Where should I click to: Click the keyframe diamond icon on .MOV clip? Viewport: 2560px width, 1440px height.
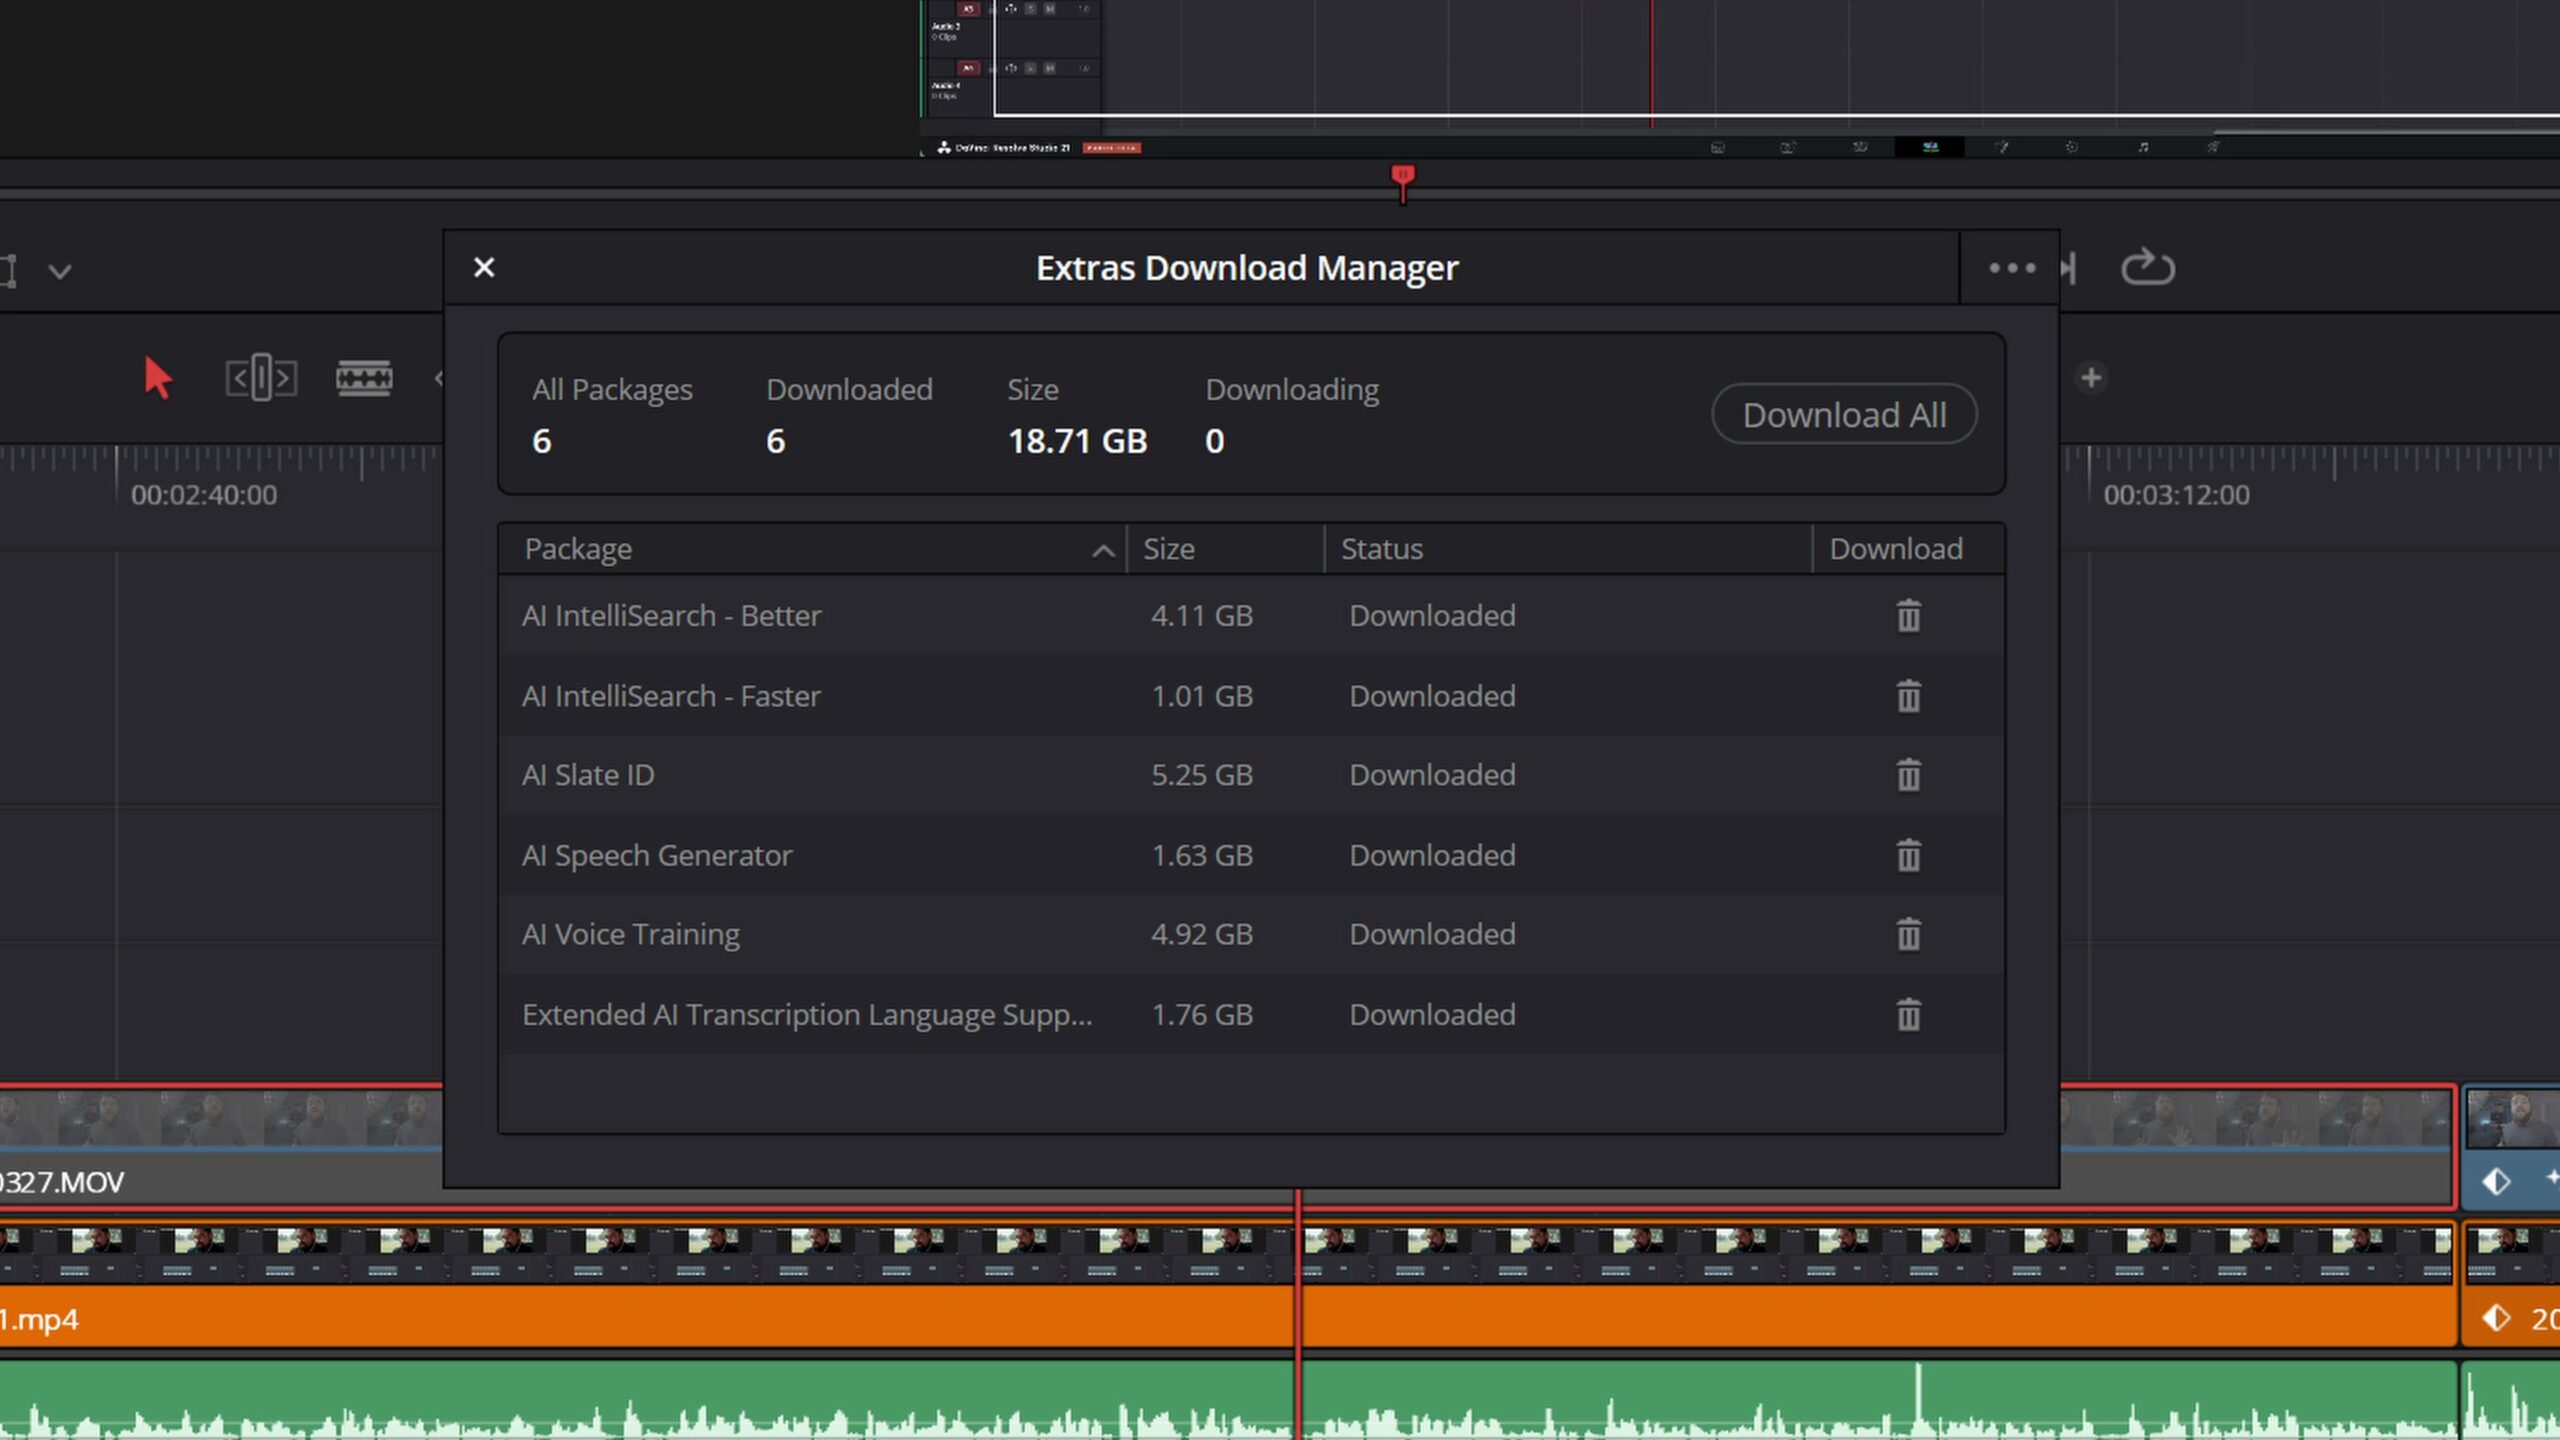[x=2496, y=1182]
